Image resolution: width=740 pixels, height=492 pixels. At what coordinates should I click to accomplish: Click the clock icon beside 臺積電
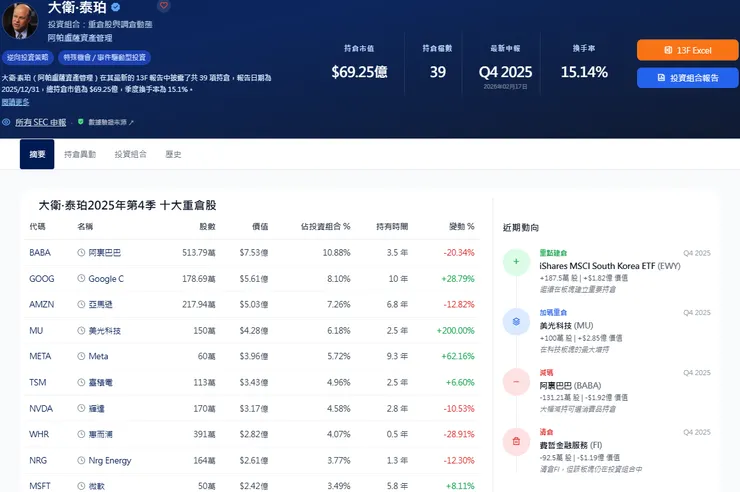coord(81,382)
